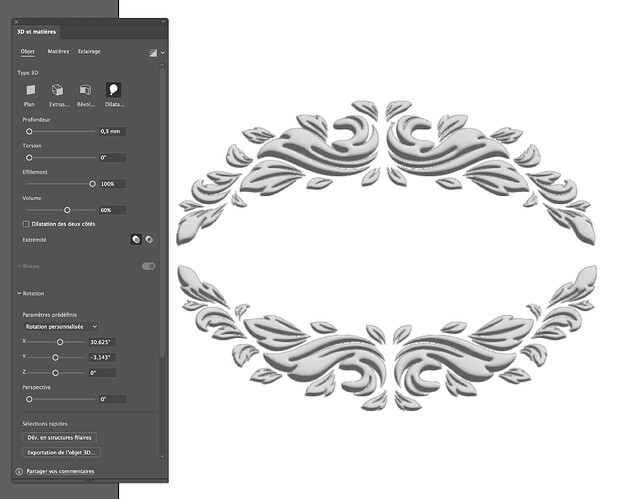This screenshot has width=622, height=499.
Task: Select the Extrusion 3D type icon
Action: (58, 90)
